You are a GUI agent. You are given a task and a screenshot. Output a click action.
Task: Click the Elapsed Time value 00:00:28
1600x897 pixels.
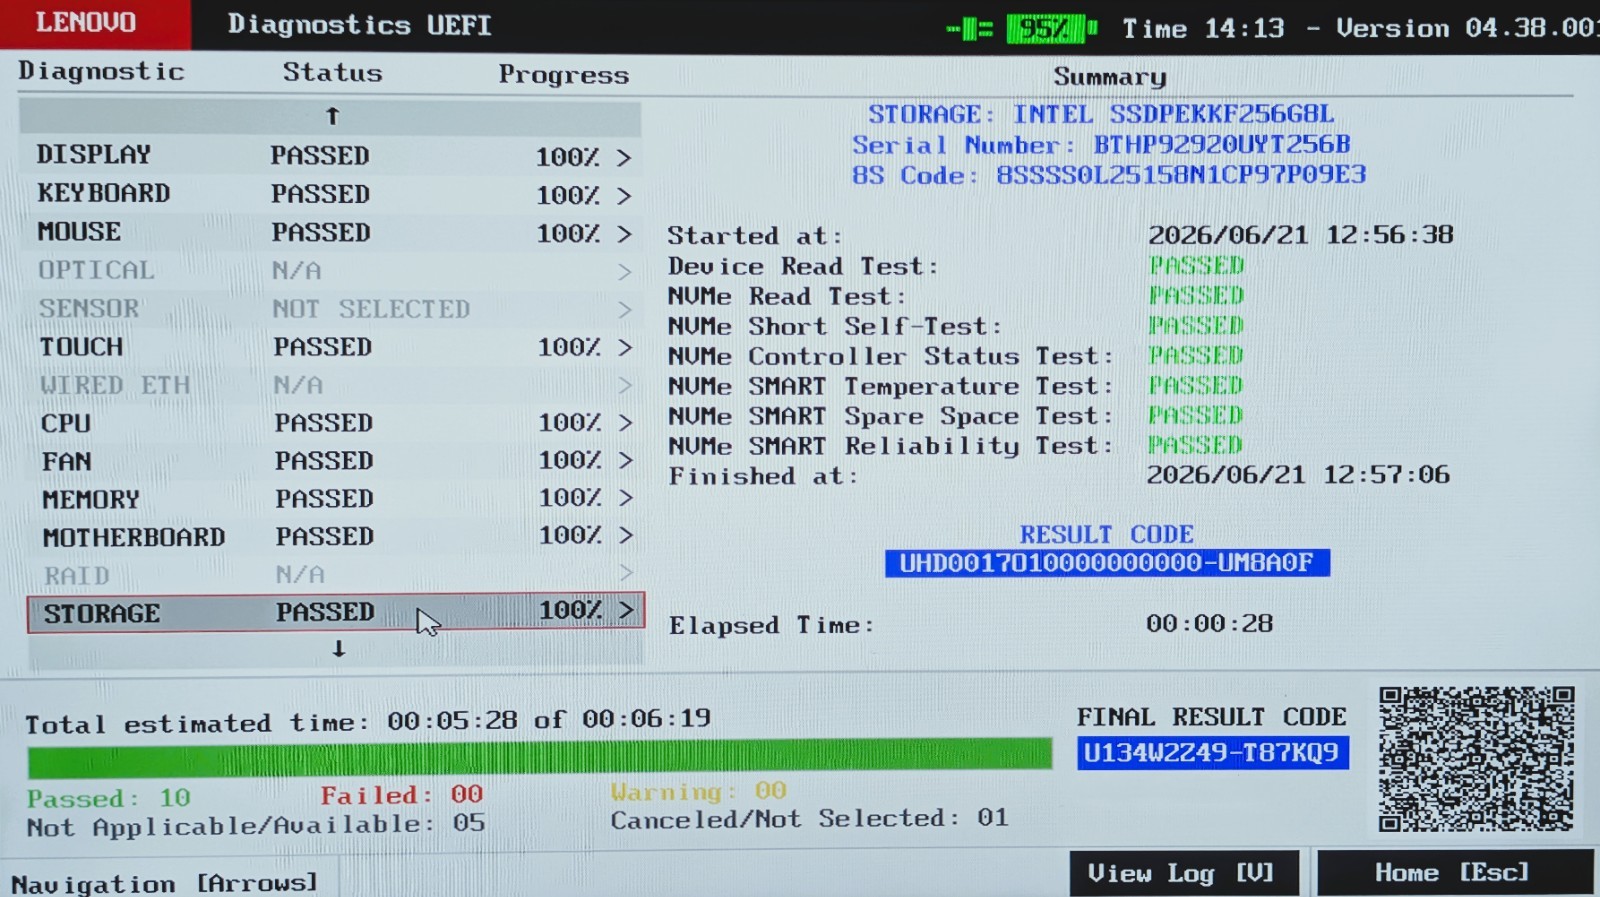coord(1210,624)
